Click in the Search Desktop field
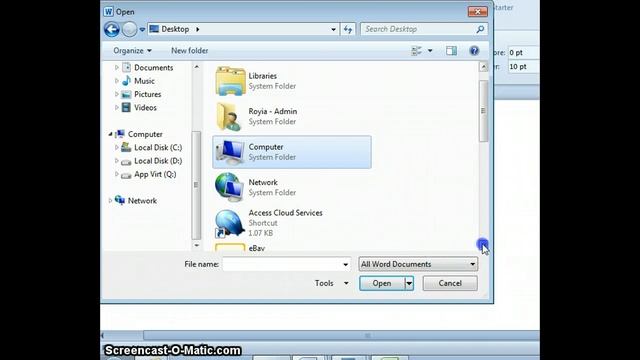The height and width of the screenshot is (360, 640). coord(419,29)
